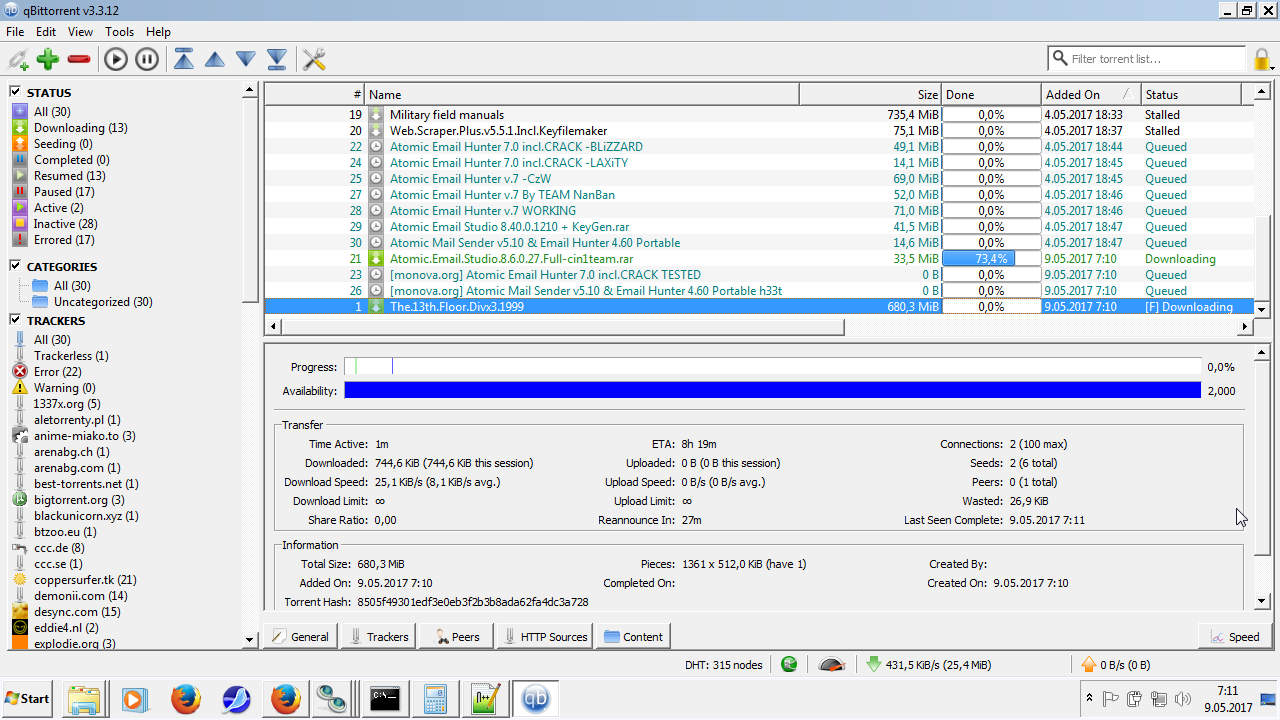Open Options with the wrench and screwdriver icon

pyautogui.click(x=314, y=59)
